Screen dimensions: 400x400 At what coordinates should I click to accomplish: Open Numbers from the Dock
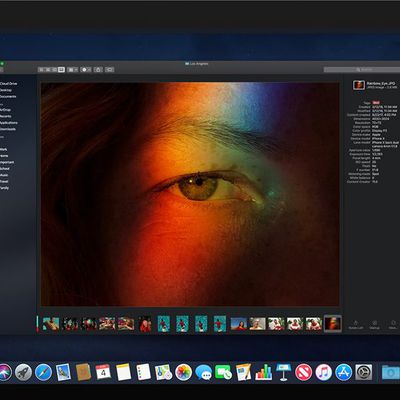[x=264, y=372]
